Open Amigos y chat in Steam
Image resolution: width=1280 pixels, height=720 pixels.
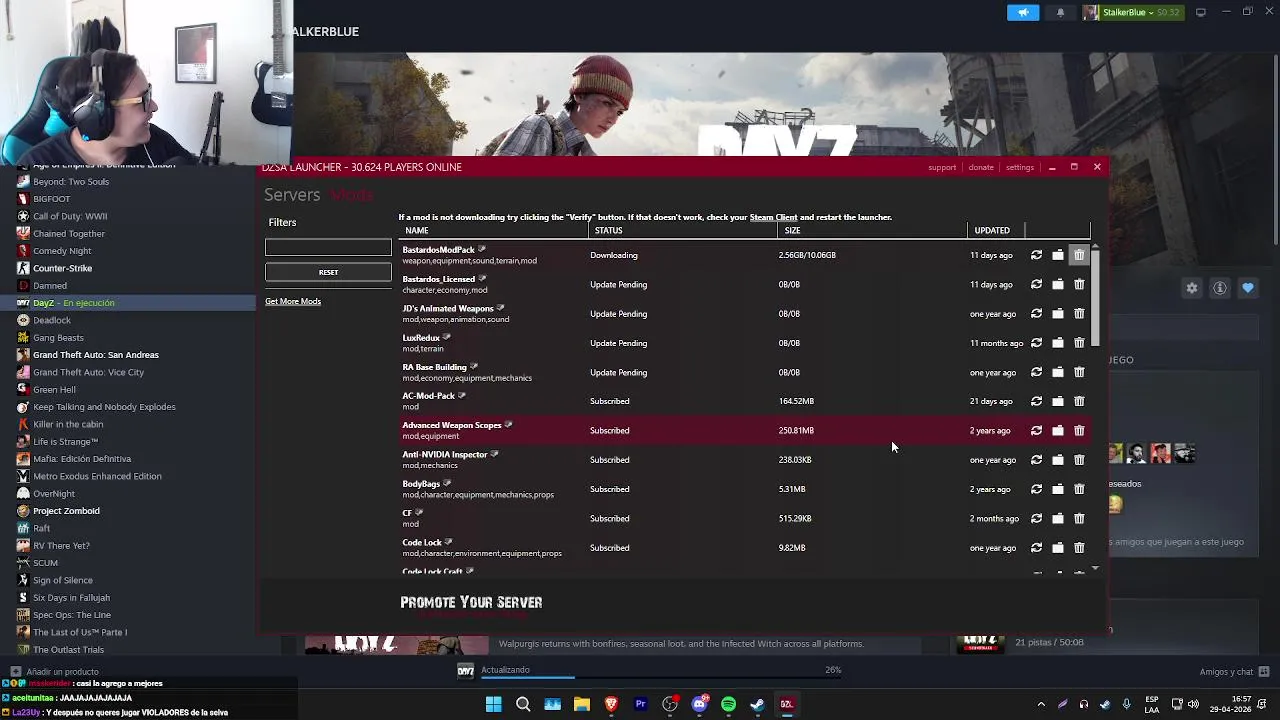click(1235, 672)
